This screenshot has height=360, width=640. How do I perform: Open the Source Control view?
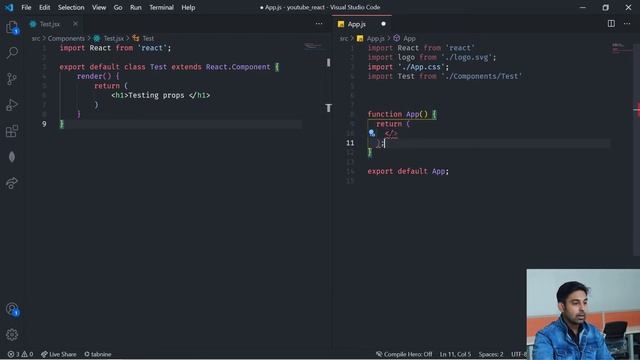[12, 79]
